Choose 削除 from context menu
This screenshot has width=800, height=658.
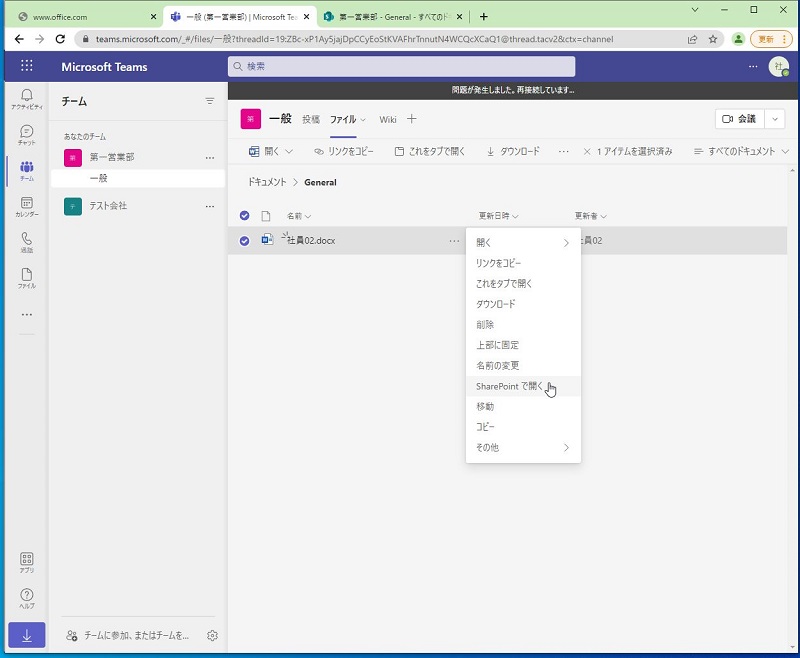click(x=523, y=325)
